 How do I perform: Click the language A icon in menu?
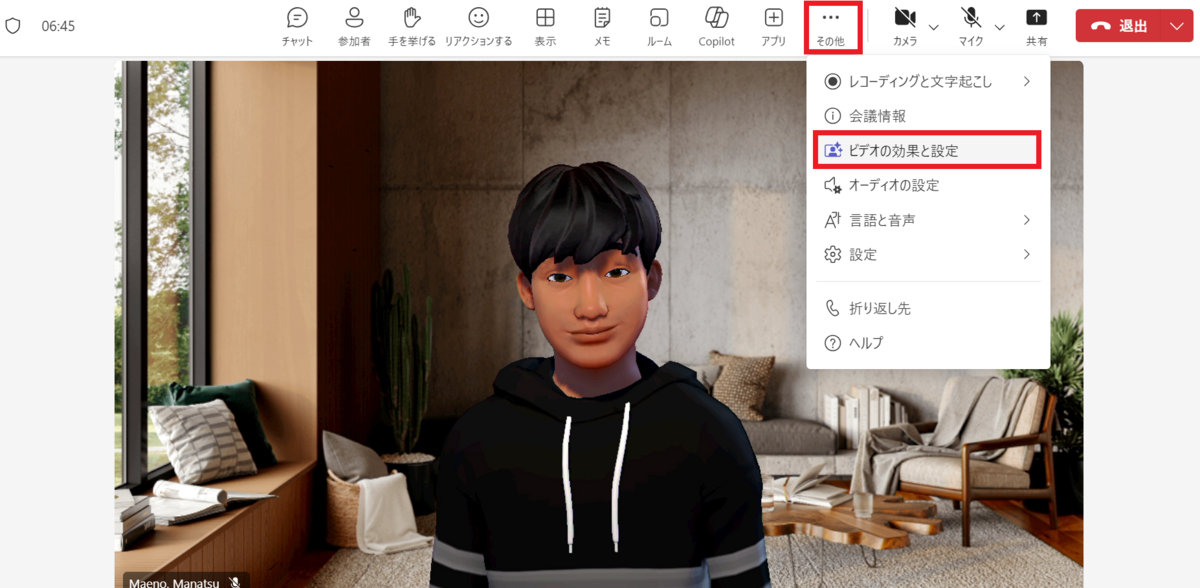click(x=832, y=220)
